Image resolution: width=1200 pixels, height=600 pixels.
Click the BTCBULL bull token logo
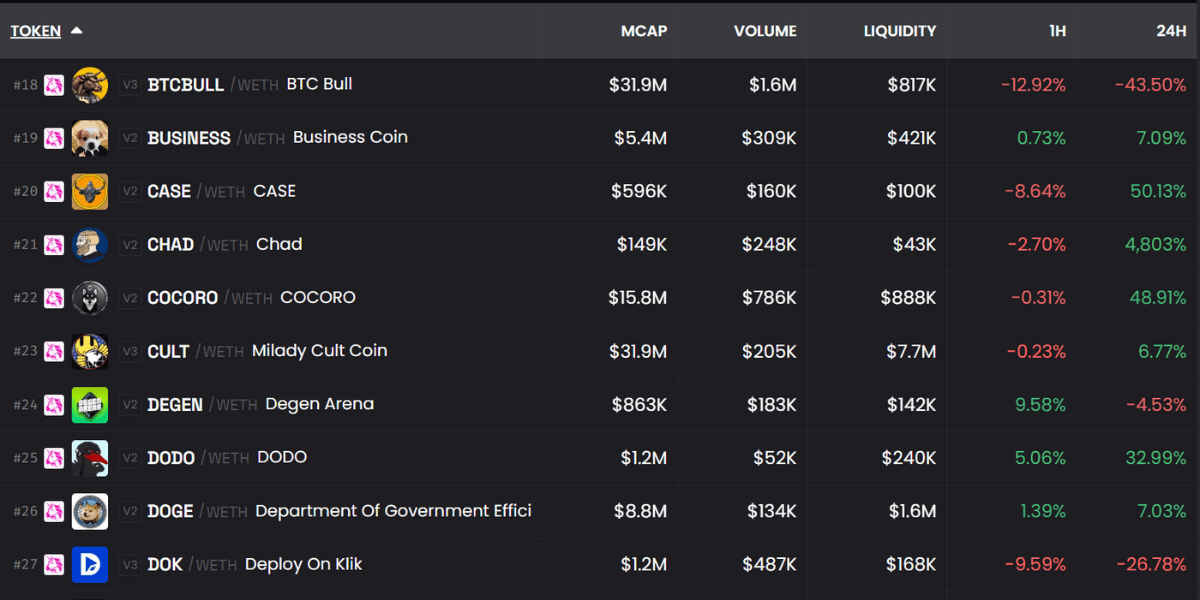(x=90, y=85)
